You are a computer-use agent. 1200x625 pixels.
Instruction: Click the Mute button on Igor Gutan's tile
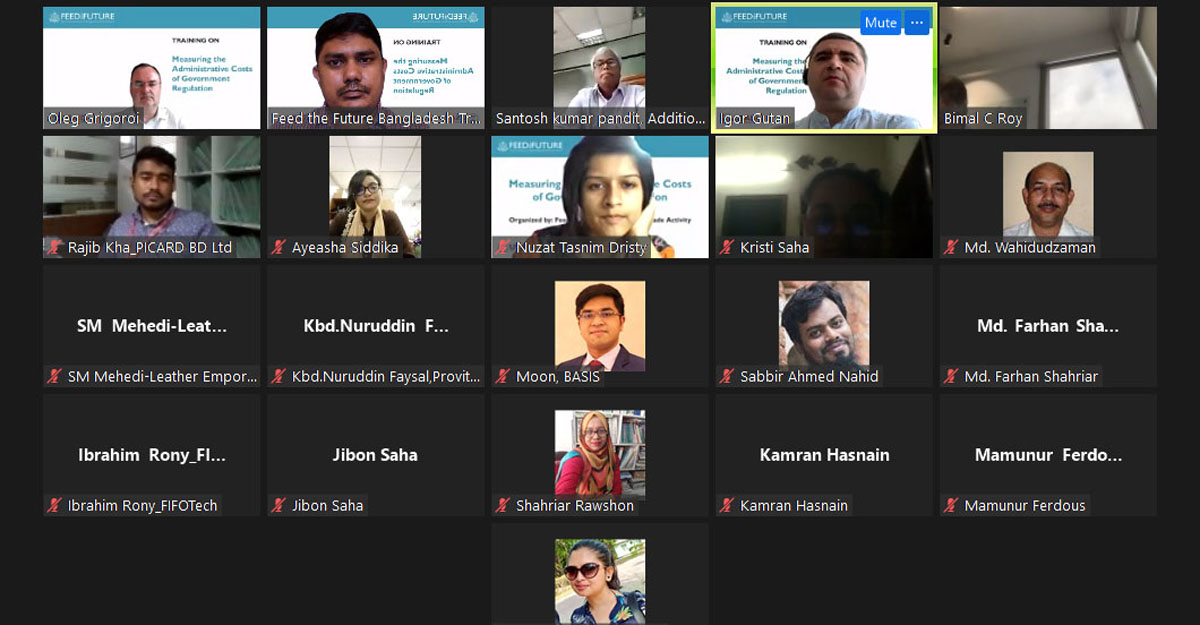coord(881,23)
